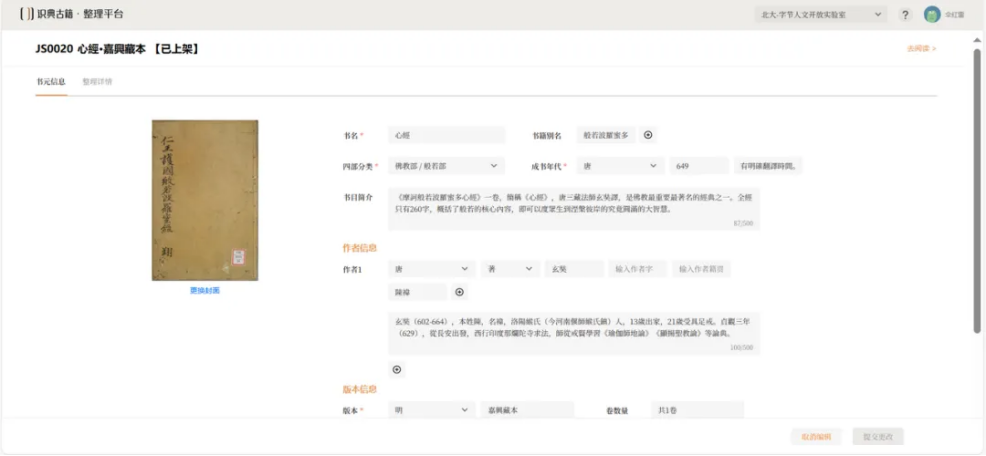Viewport: 986px width, 456px height.
Task: Click the 书籍别名 field 般若波羅蜜多
Action: pyautogui.click(x=606, y=135)
